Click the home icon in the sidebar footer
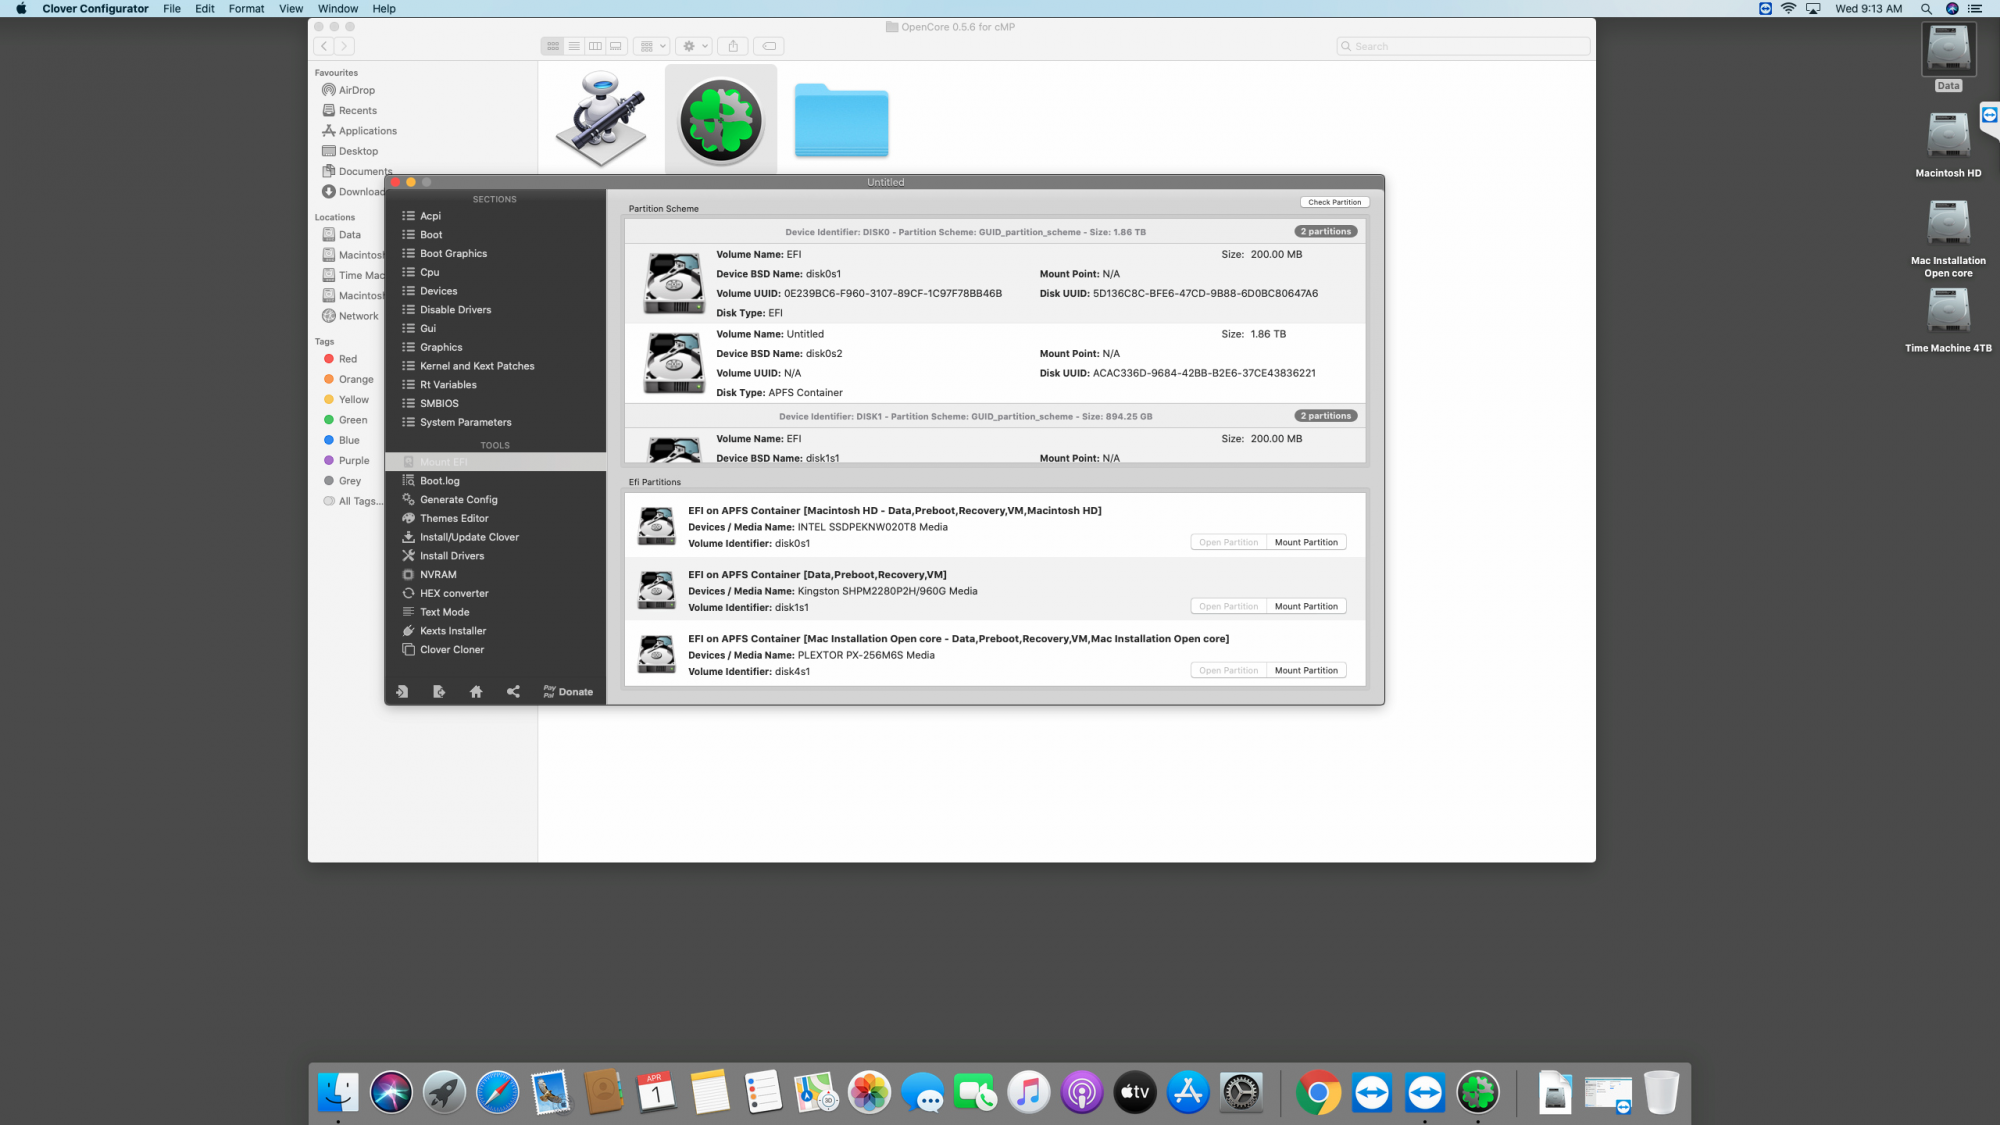 (x=476, y=692)
